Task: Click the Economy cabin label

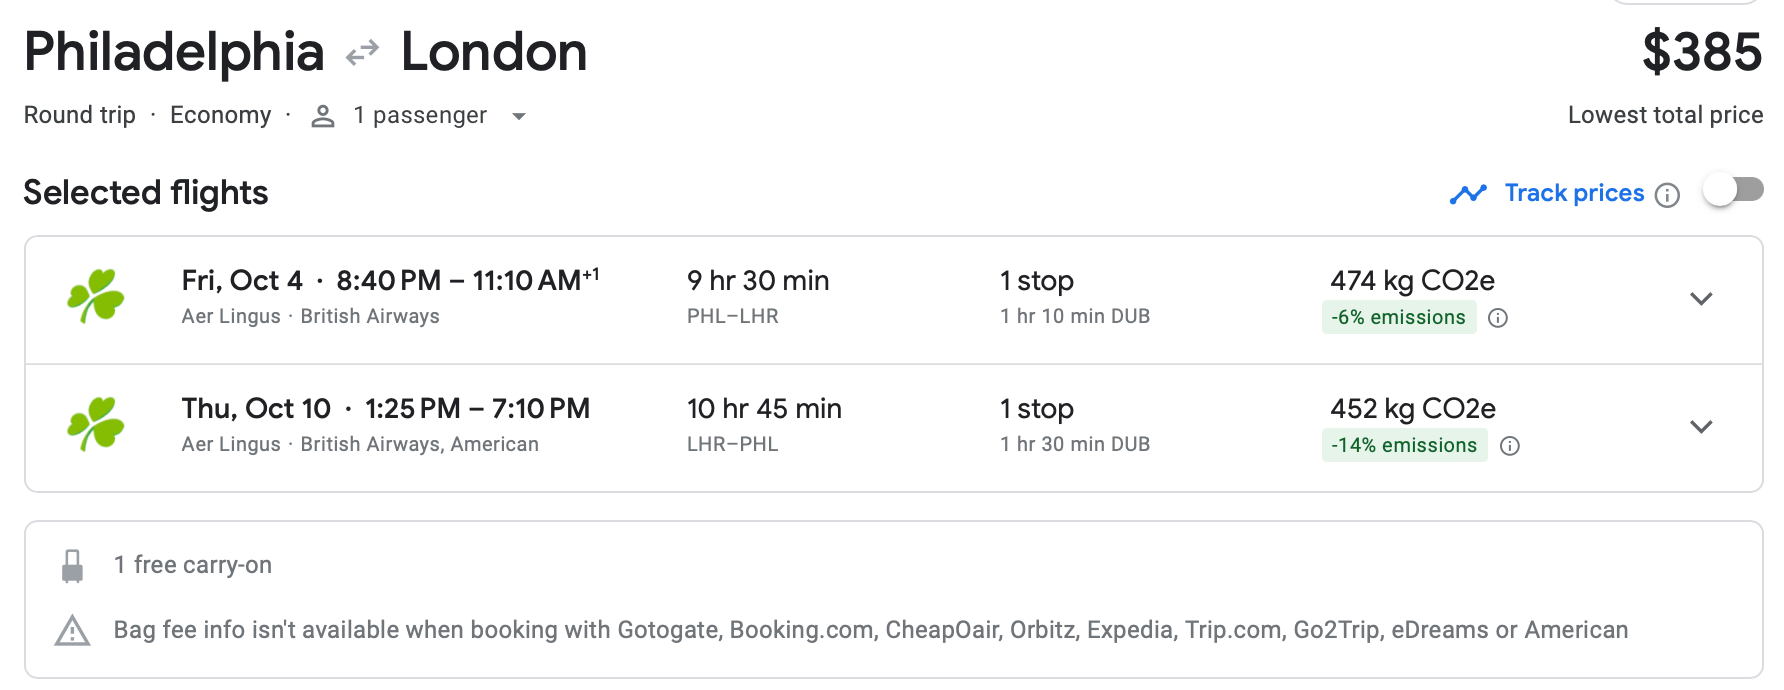Action: point(221,115)
